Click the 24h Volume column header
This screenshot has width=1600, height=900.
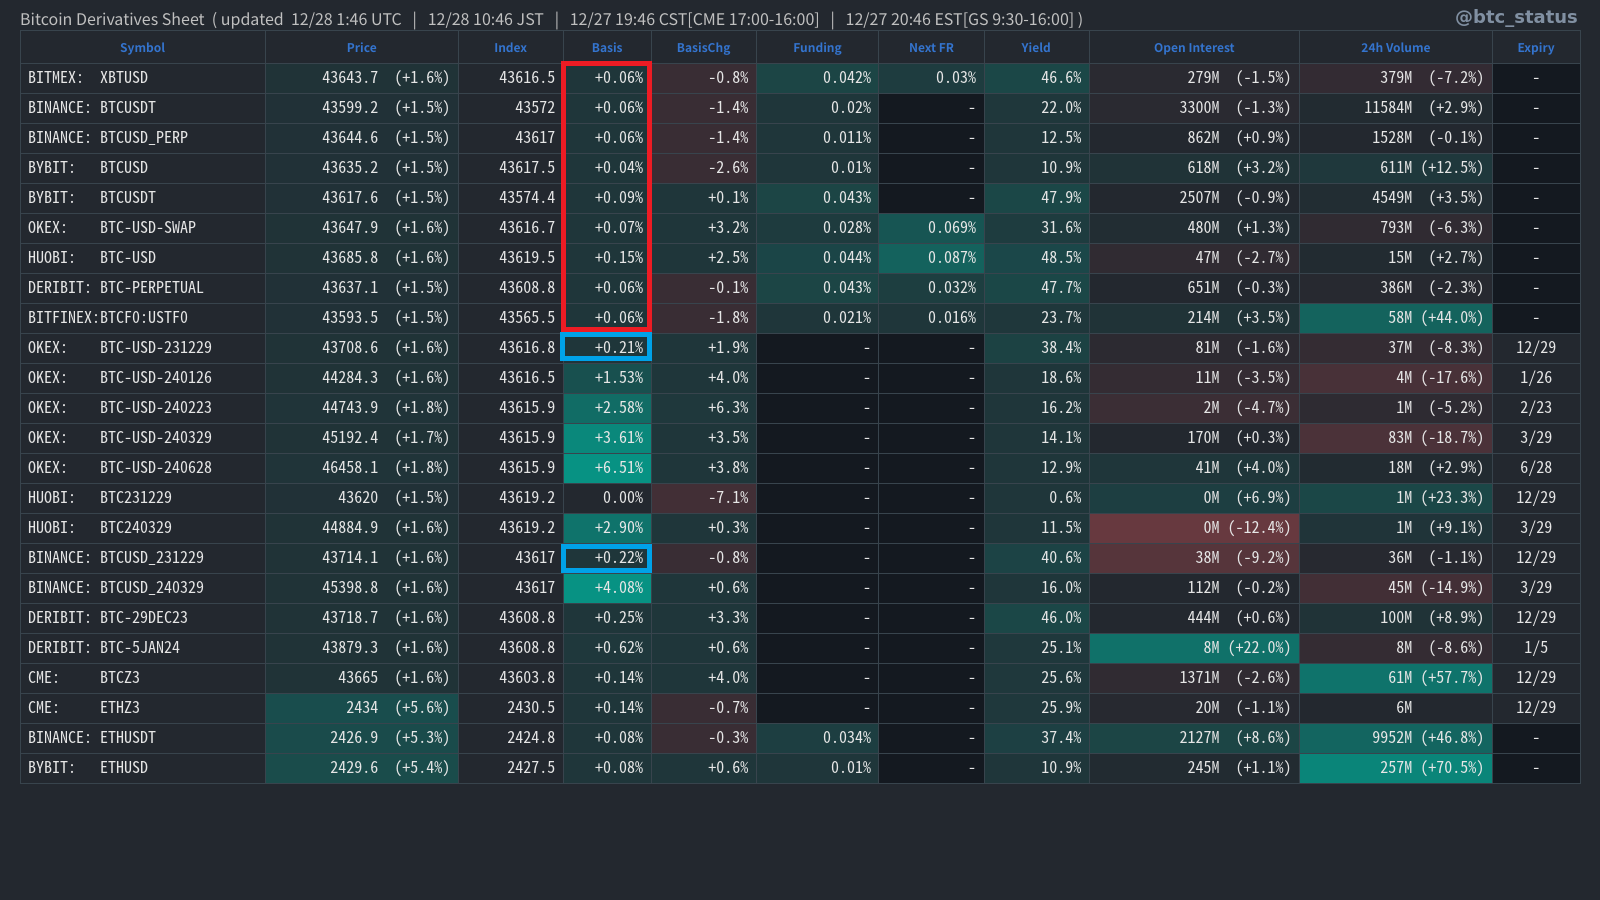pos(1395,48)
